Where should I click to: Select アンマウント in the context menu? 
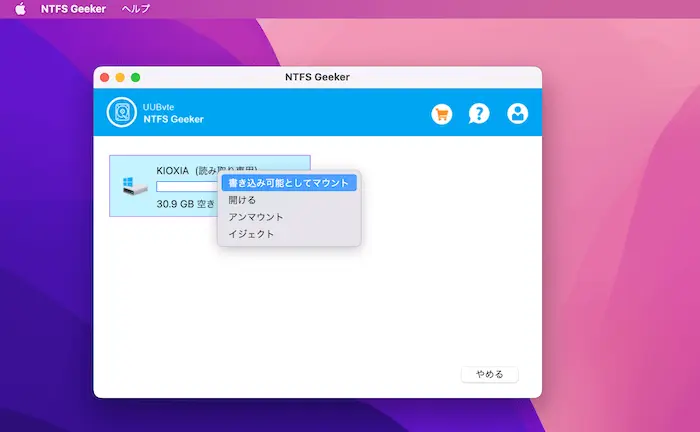(289, 217)
